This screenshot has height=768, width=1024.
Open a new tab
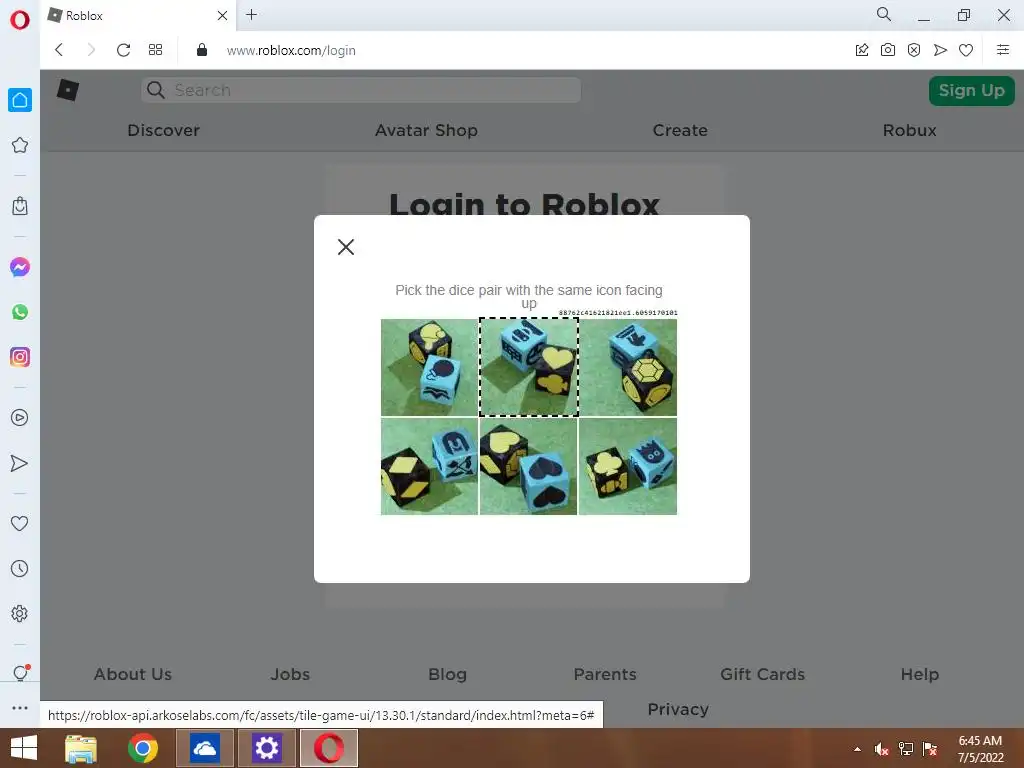pyautogui.click(x=251, y=14)
